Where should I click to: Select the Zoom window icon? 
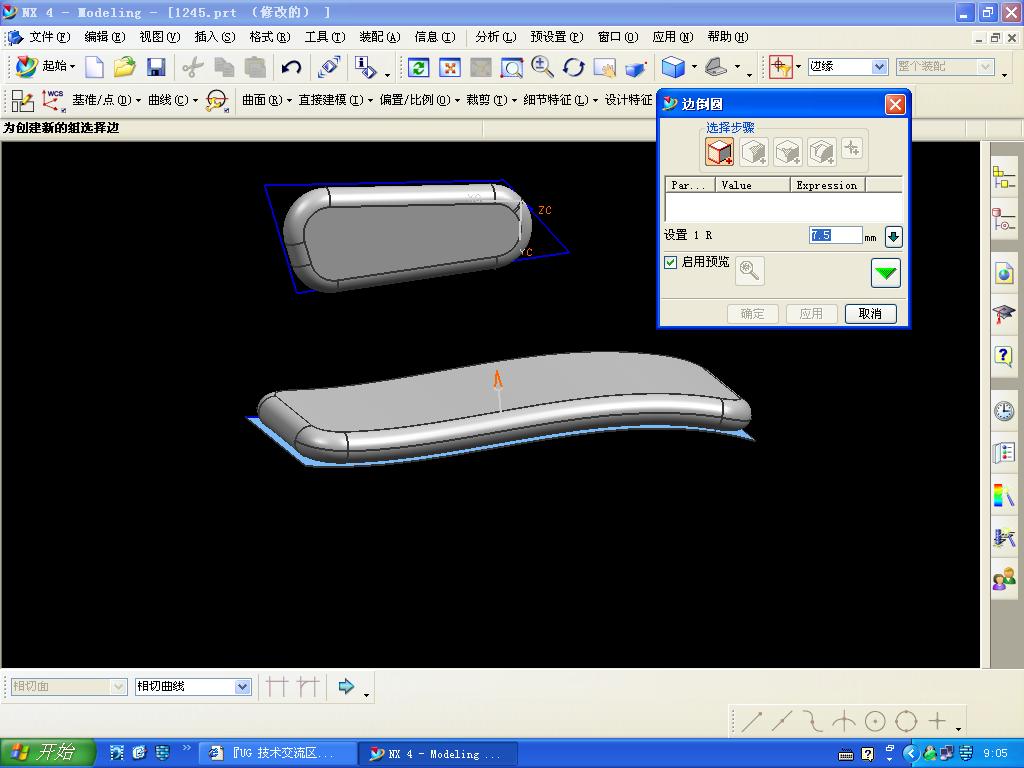pyautogui.click(x=511, y=67)
